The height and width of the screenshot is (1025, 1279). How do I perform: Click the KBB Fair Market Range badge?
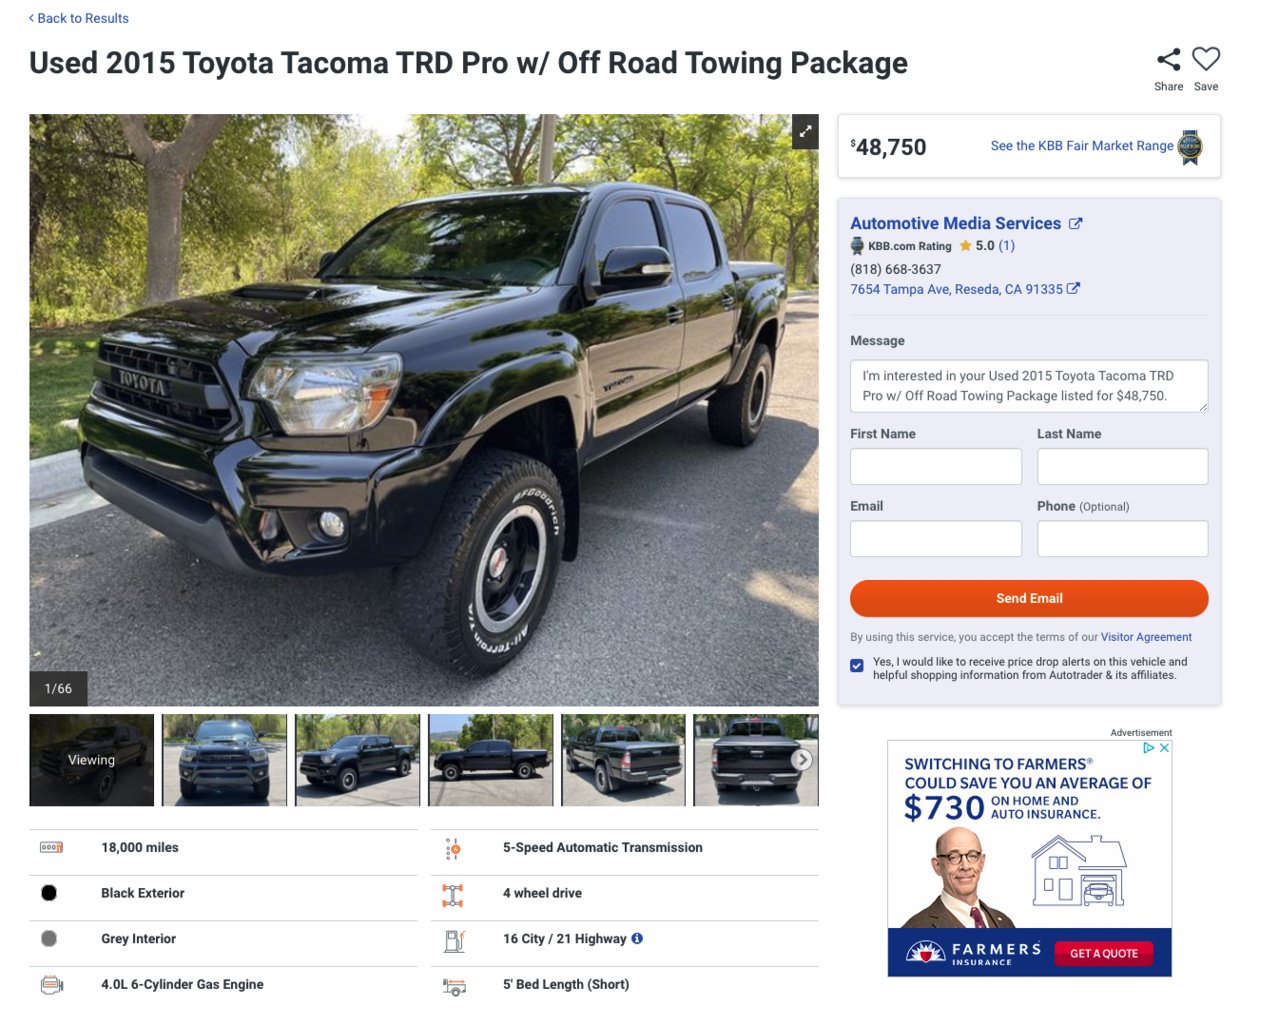[1190, 147]
